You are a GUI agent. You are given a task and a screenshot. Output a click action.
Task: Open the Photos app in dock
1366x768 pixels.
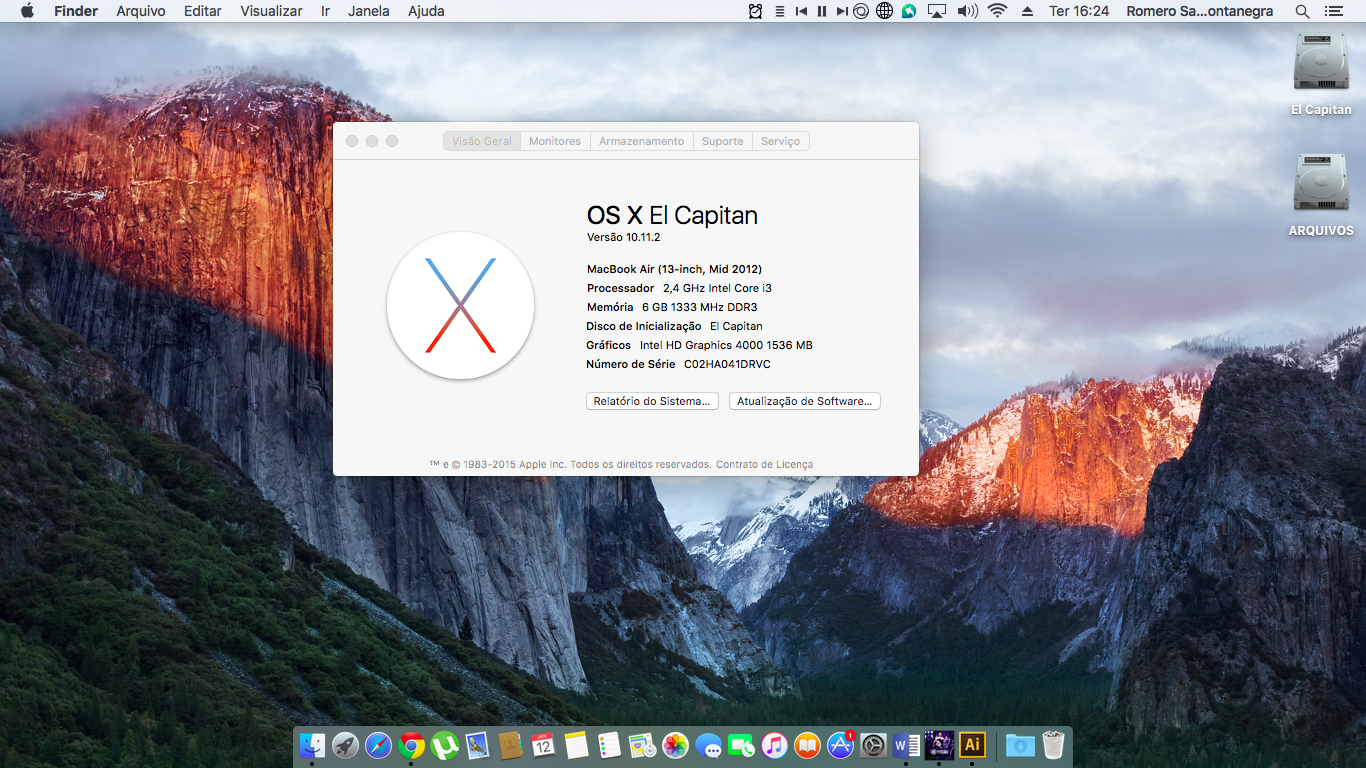(x=676, y=745)
